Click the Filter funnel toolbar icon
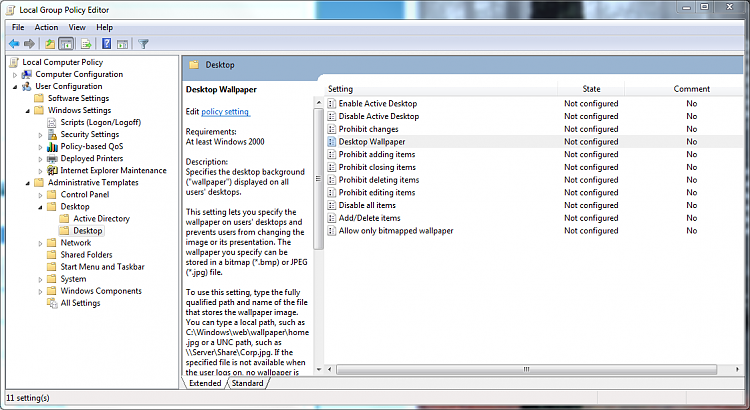The image size is (750, 410). coord(143,44)
